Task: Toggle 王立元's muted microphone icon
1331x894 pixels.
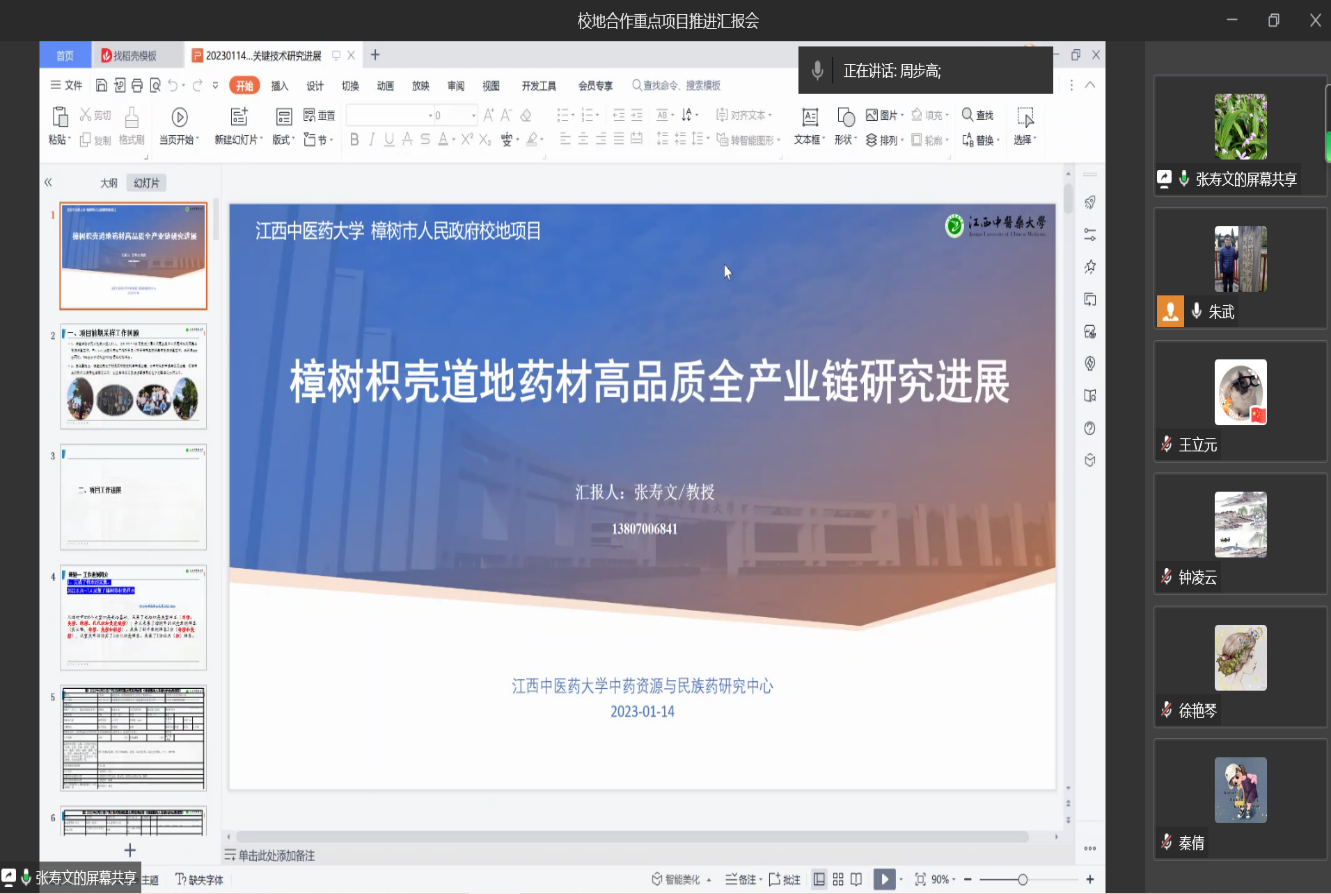Action: (x=1166, y=444)
